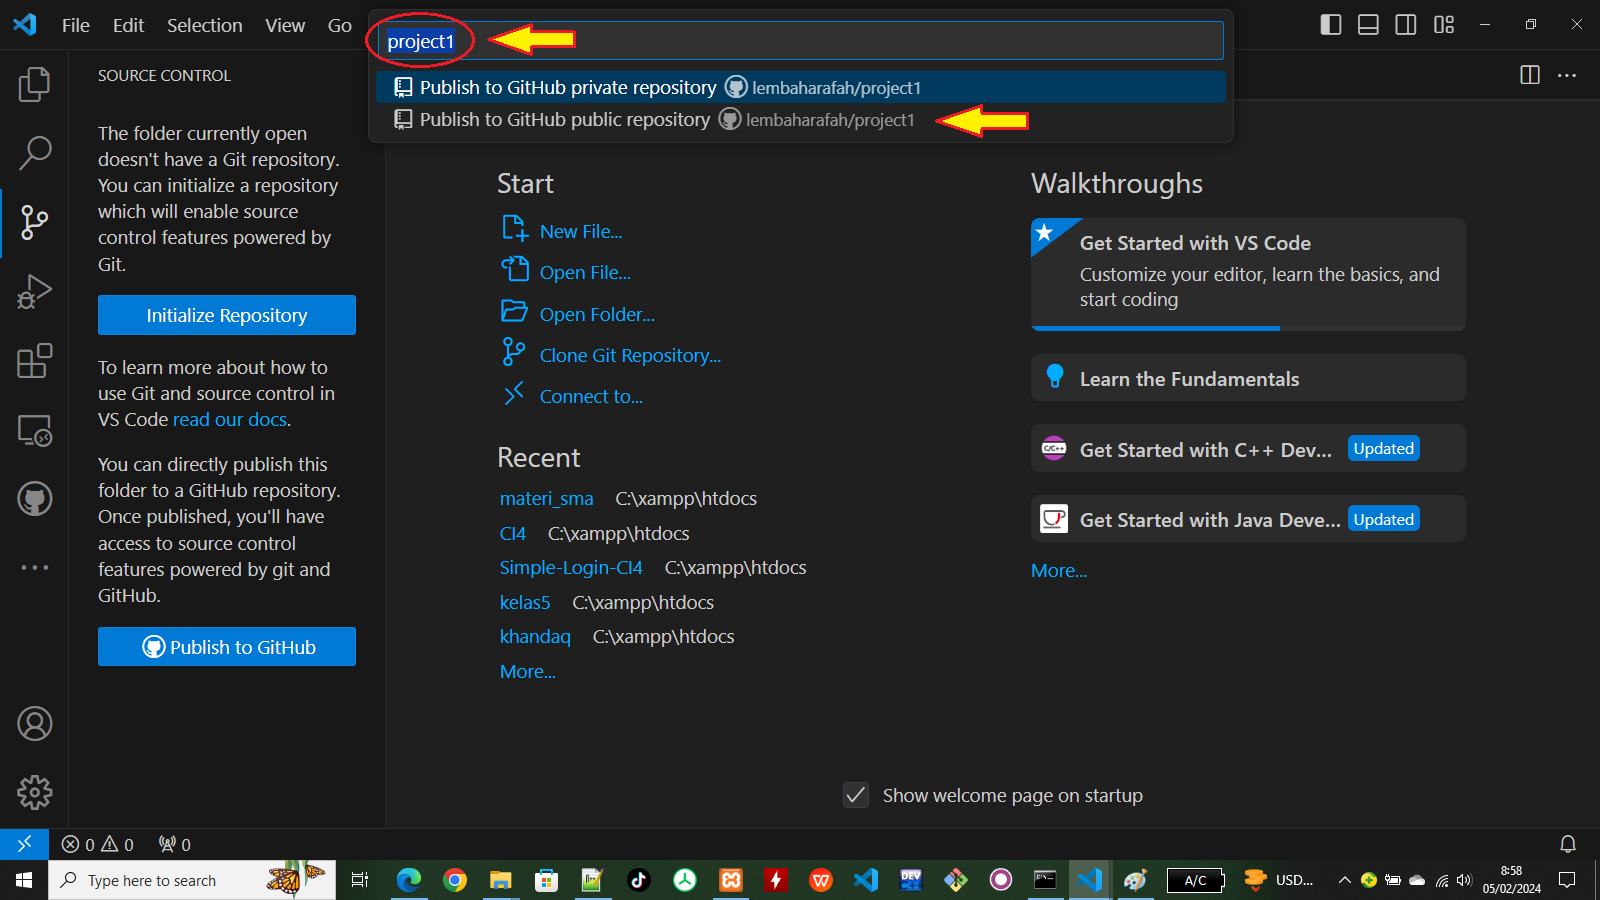Open notifications bell in status bar
The height and width of the screenshot is (900, 1600).
(1568, 844)
